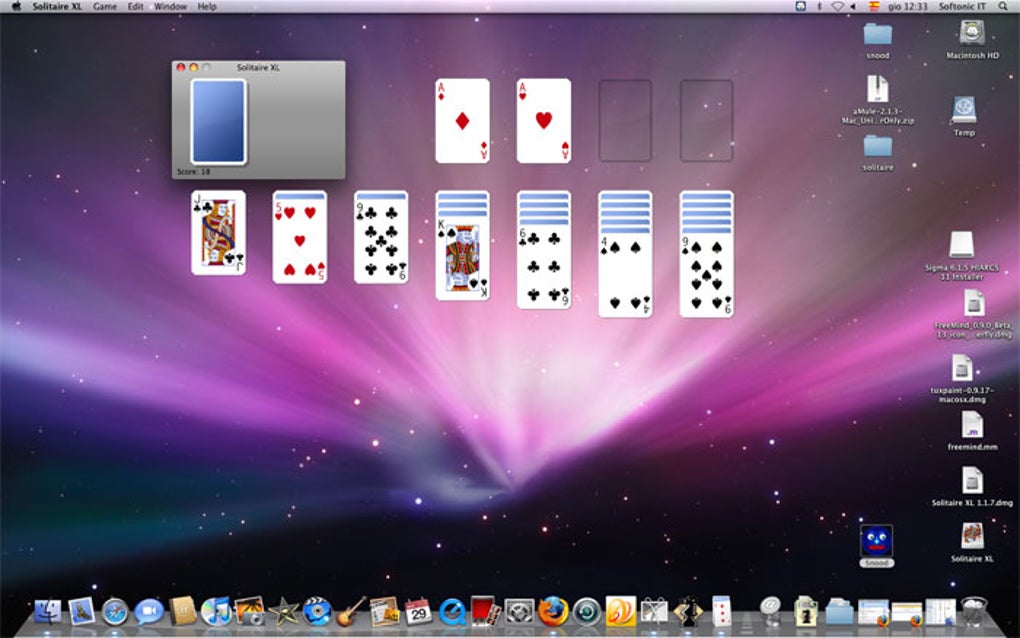Viewport: 1020px width, 638px height.
Task: Launch GarageBand guitar icon in Dock
Action: click(x=351, y=612)
